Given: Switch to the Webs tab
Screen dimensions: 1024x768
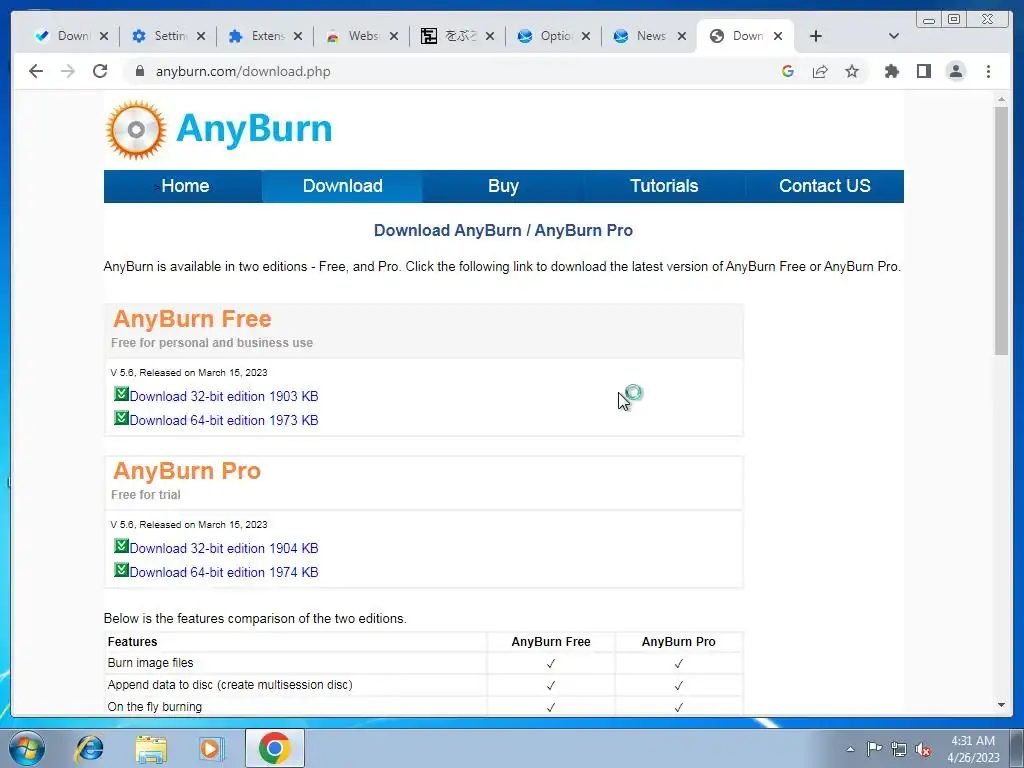Looking at the screenshot, I should click(x=361, y=36).
